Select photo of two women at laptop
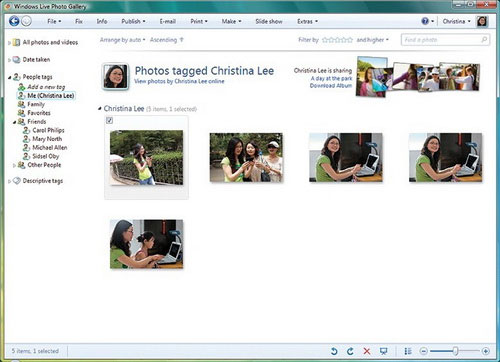 click(146, 244)
